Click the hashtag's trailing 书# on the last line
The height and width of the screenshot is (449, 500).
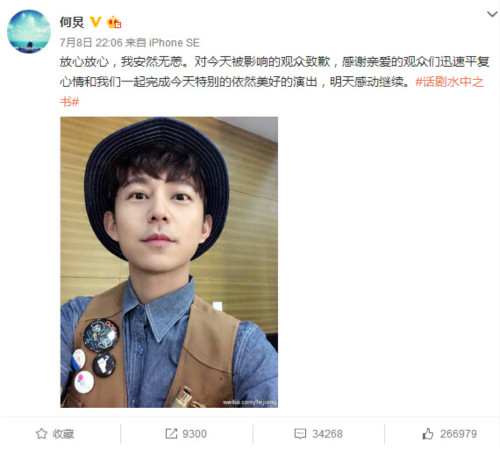(69, 102)
